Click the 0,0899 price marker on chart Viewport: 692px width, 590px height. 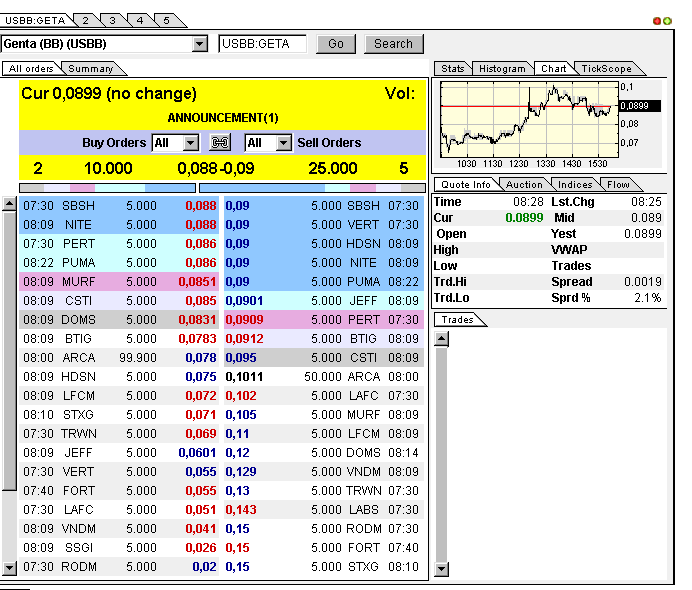point(639,106)
